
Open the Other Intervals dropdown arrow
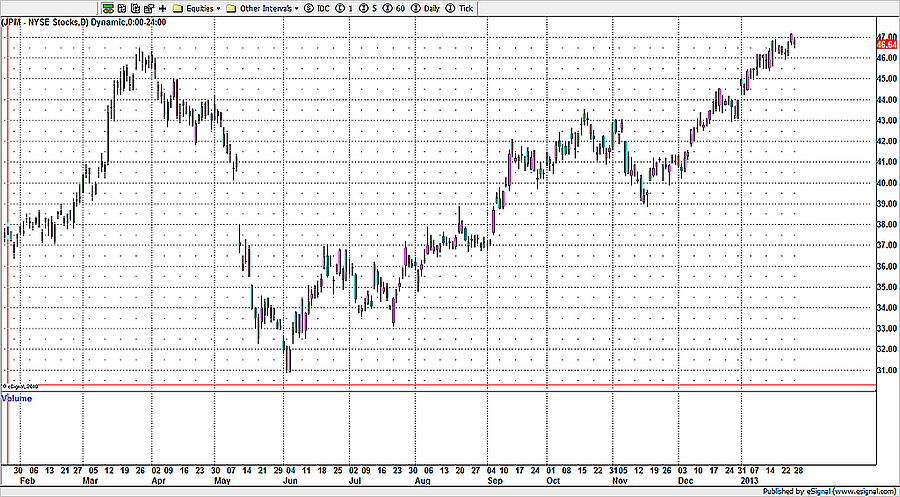coord(298,7)
